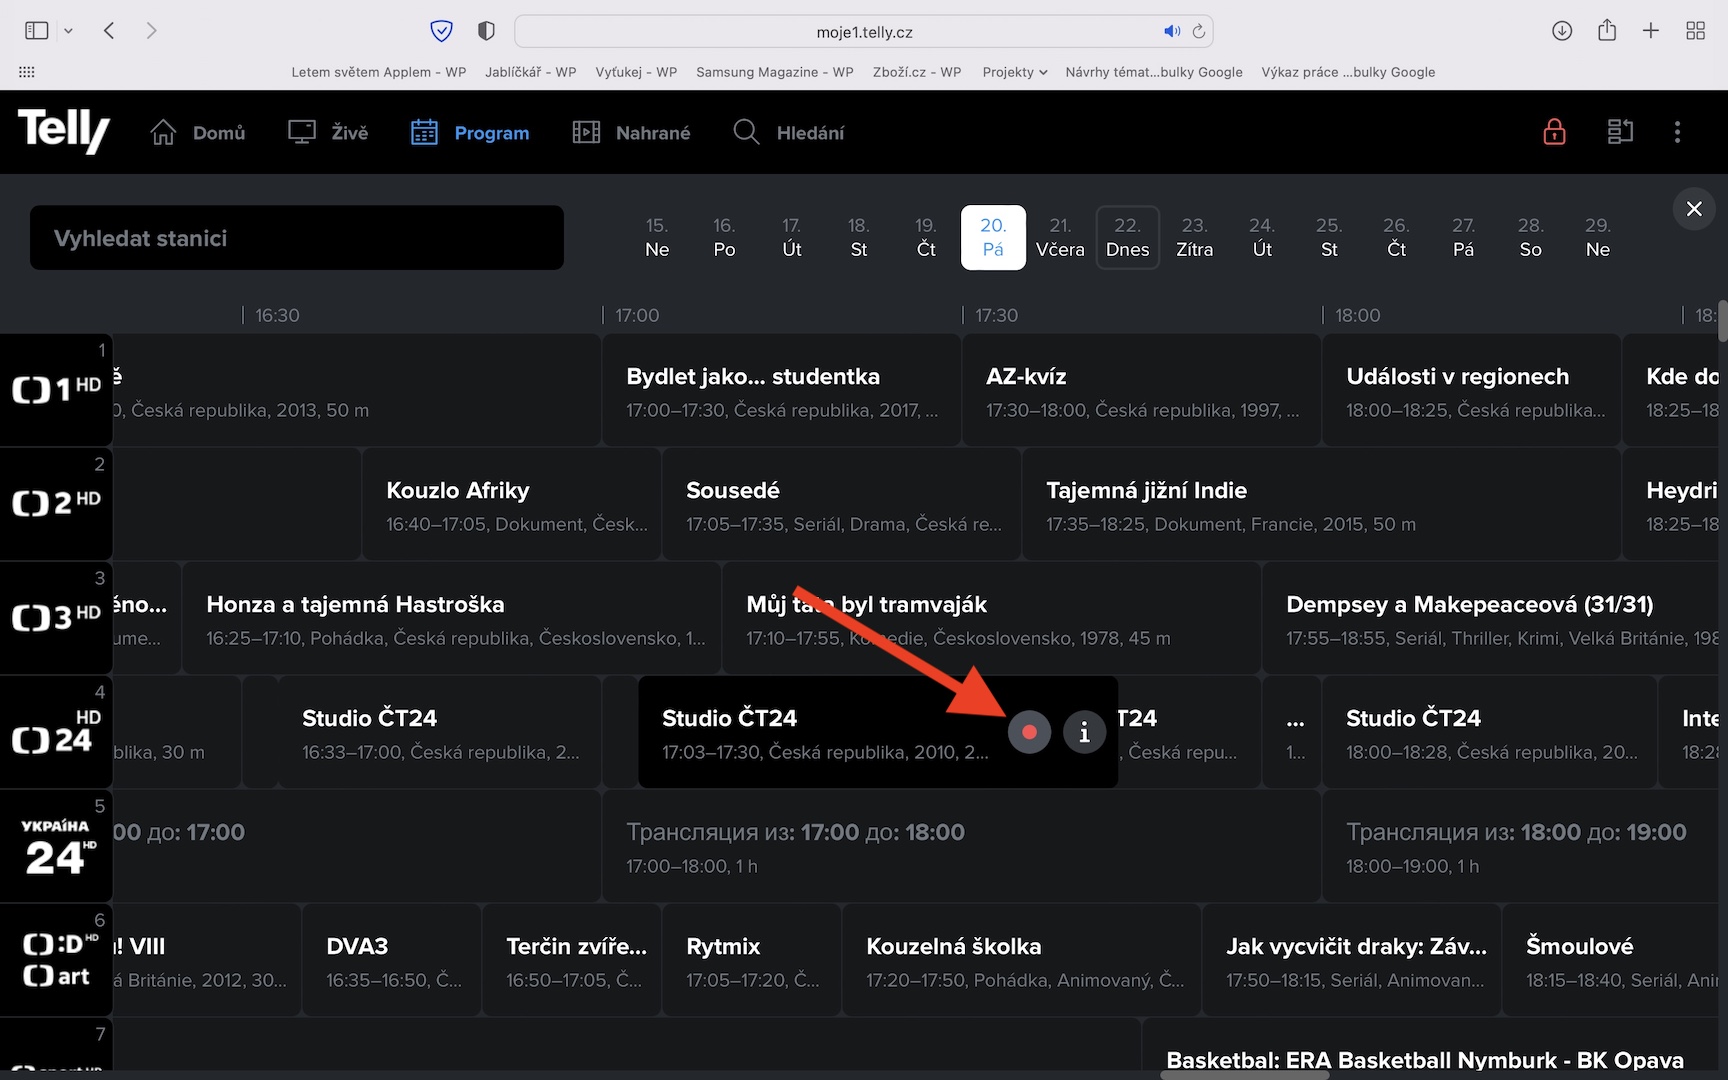This screenshot has width=1728, height=1080.
Task: Open the layout switch icon in header
Action: pyautogui.click(x=1620, y=132)
